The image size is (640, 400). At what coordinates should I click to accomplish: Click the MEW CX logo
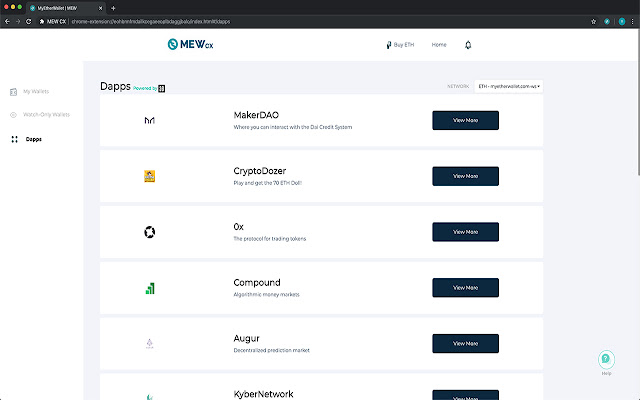pos(190,44)
